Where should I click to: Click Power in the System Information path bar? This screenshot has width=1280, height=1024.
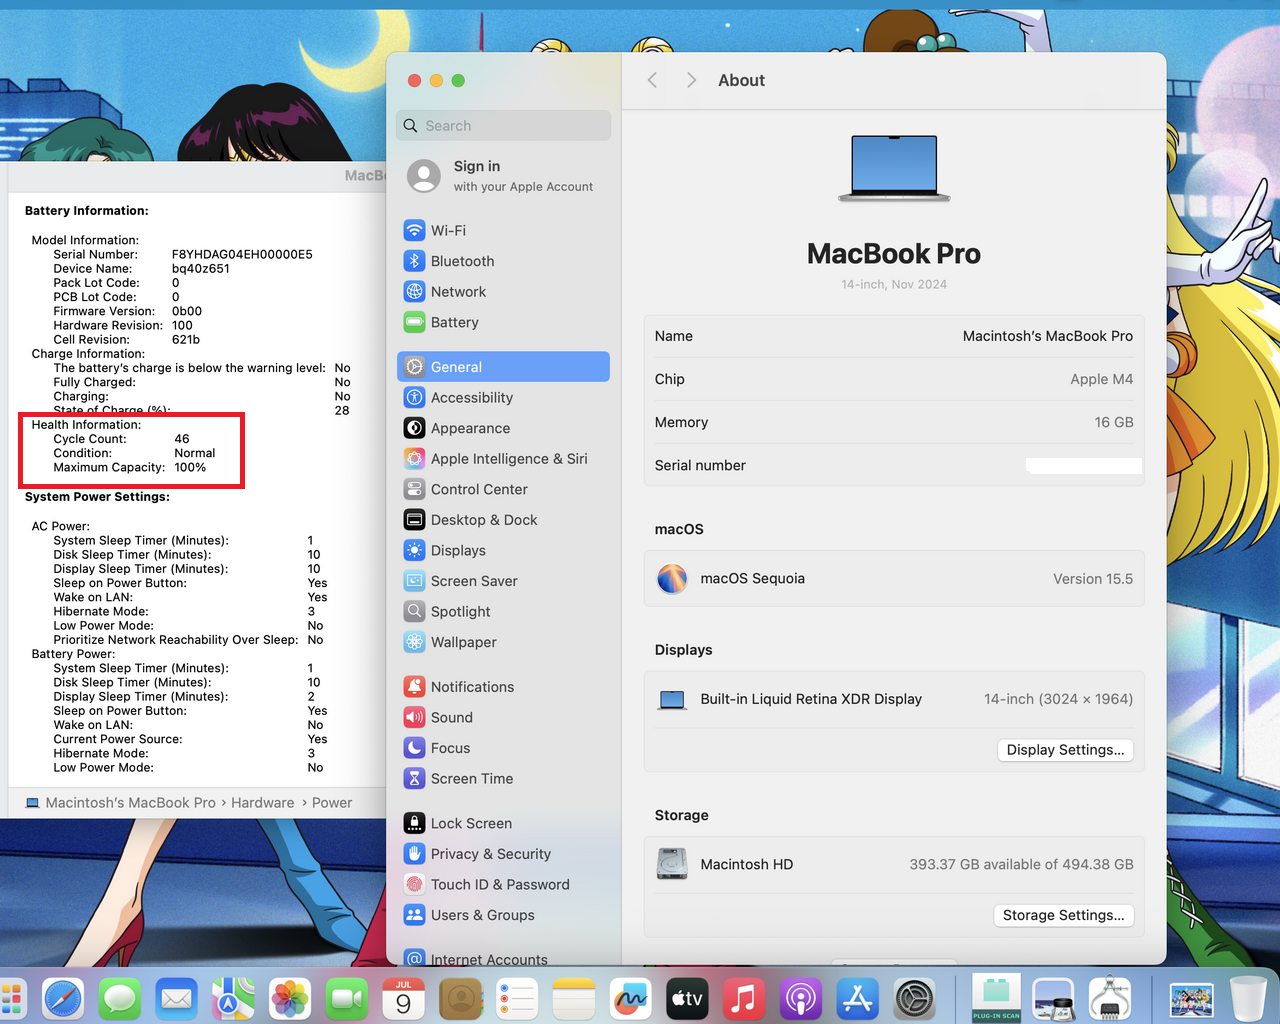pos(332,803)
